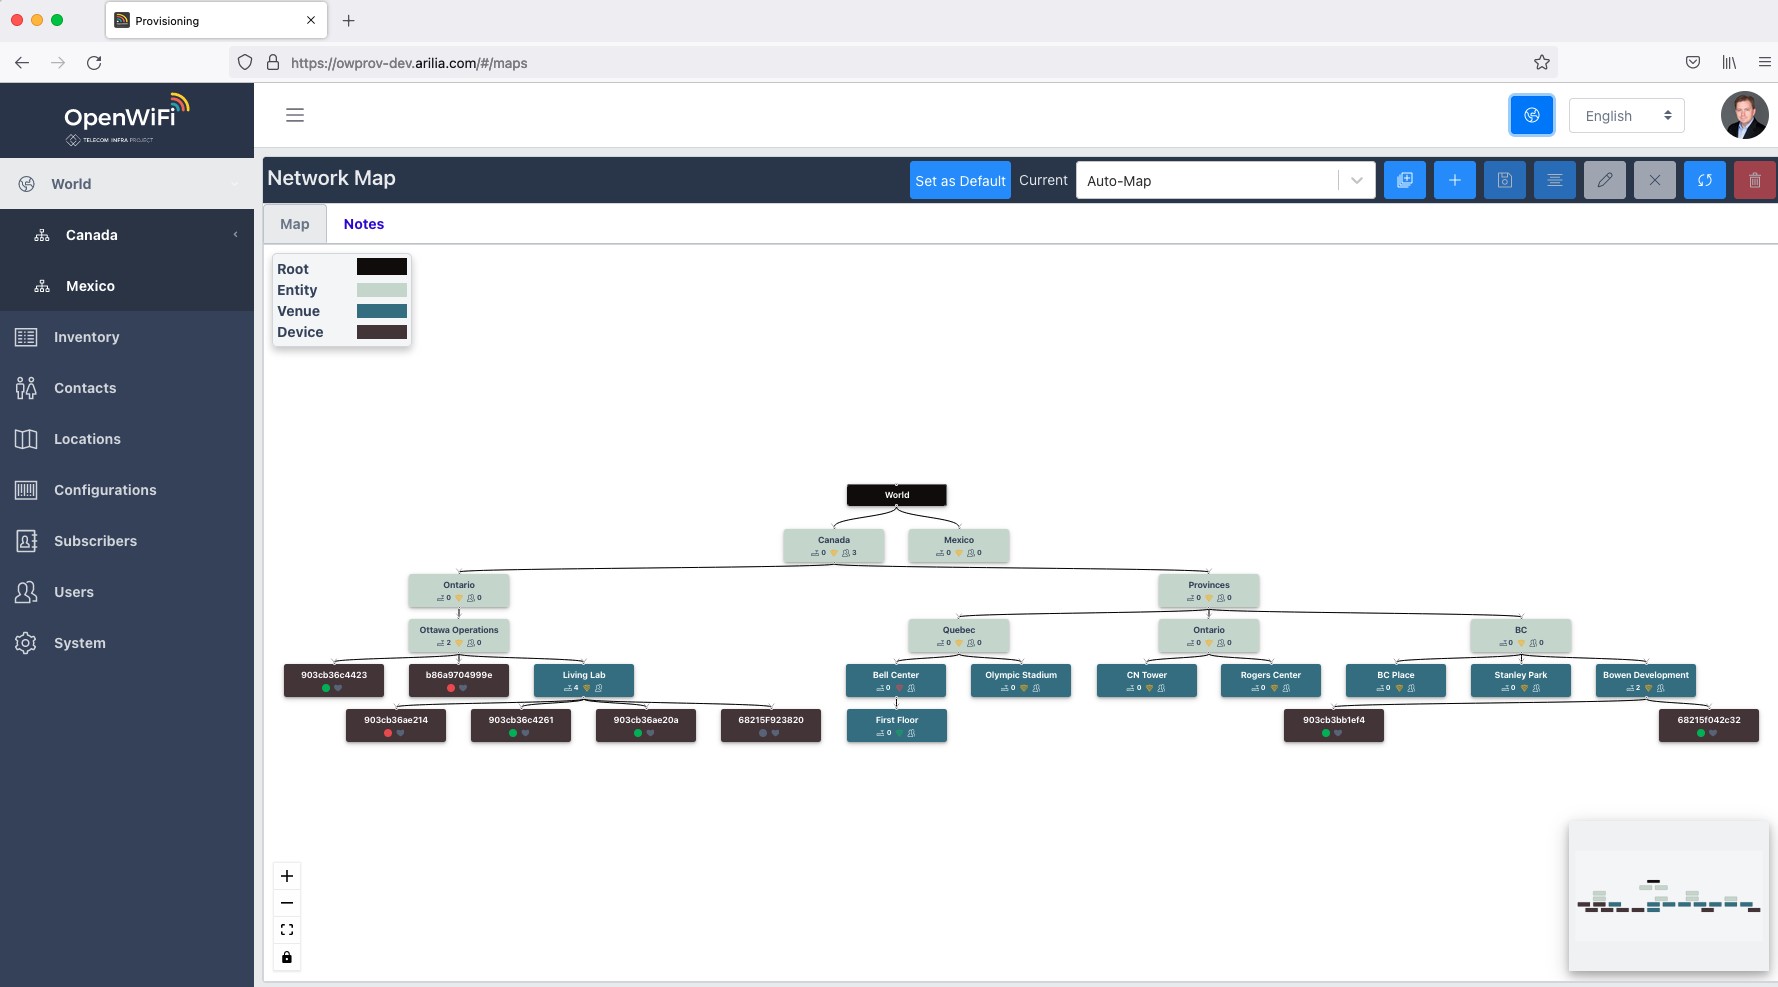Image resolution: width=1778 pixels, height=987 pixels.
Task: Delete map with red trash icon
Action: click(1754, 181)
